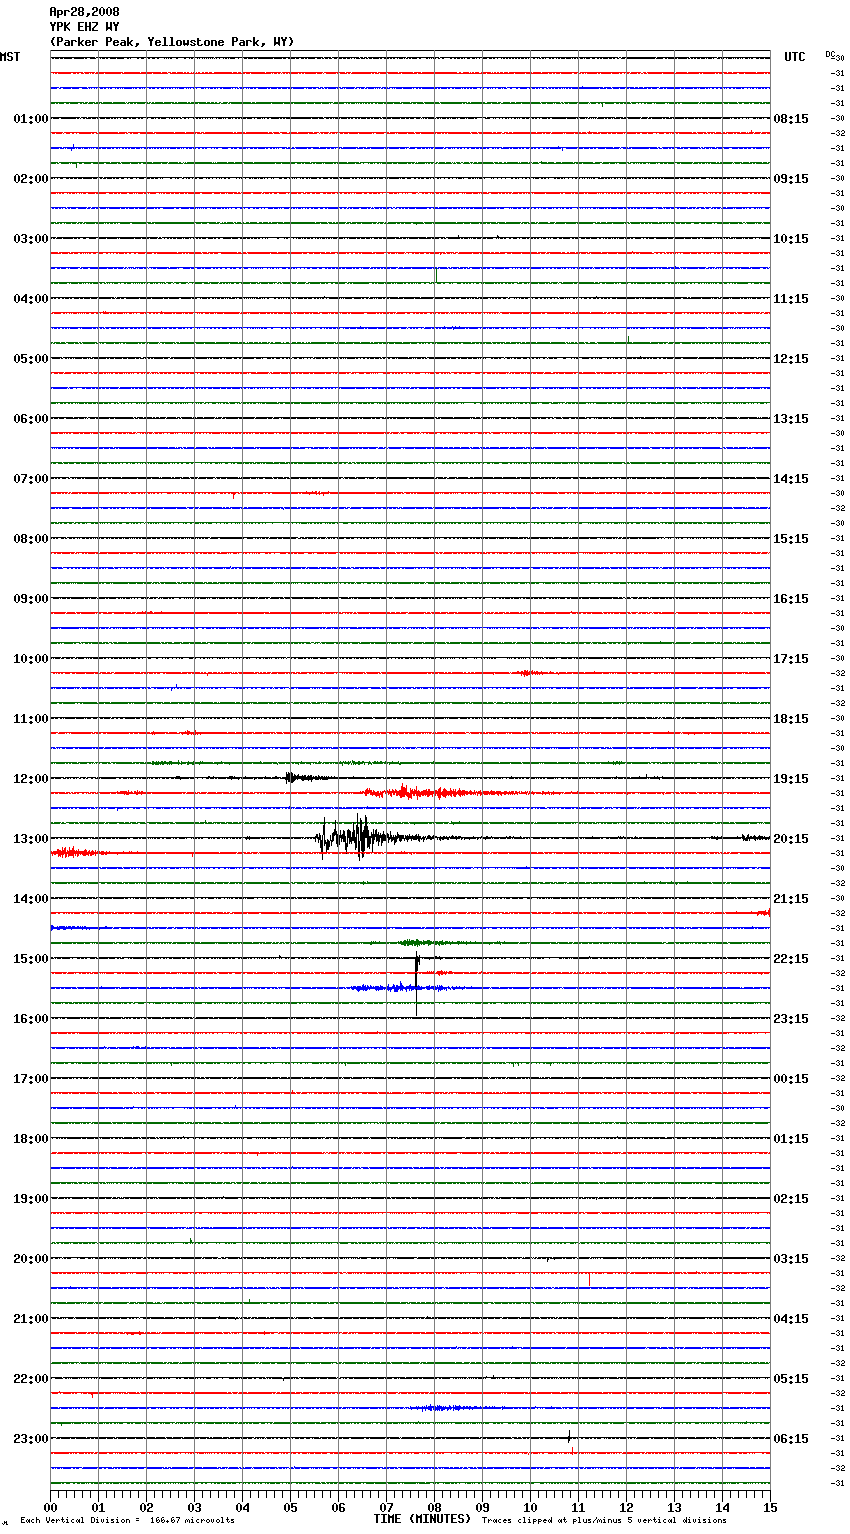The image size is (850, 1534).
Task: Choose the UTC time label "17:15"
Action: pos(791,659)
